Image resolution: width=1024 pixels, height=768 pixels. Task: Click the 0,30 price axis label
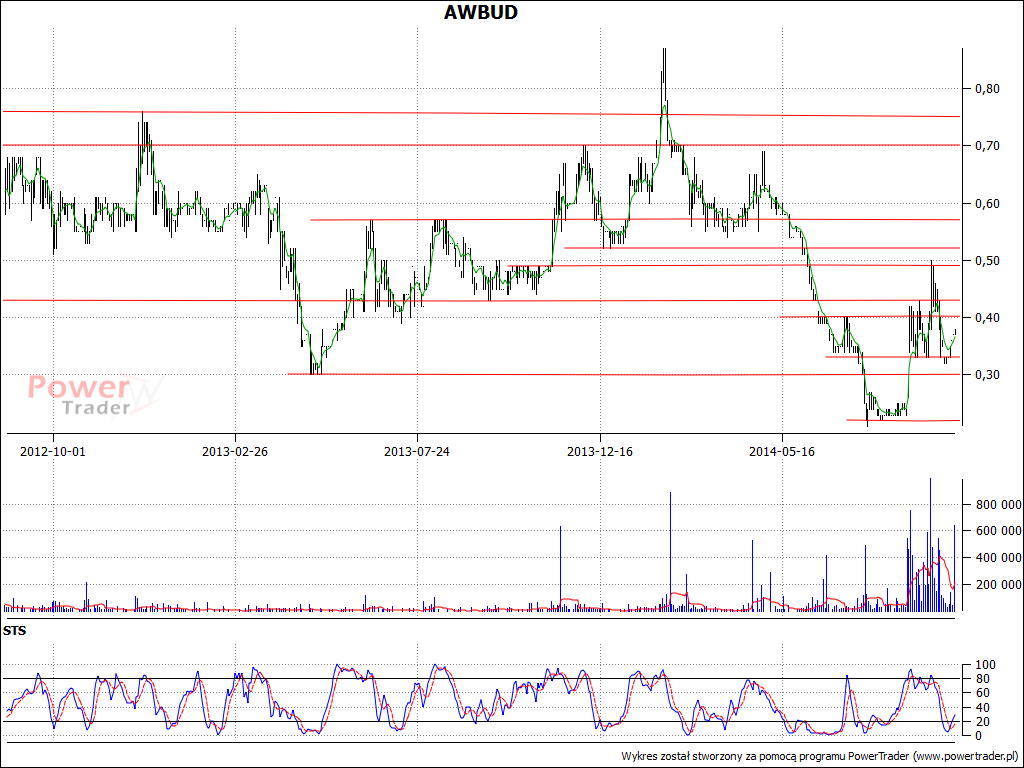point(987,374)
